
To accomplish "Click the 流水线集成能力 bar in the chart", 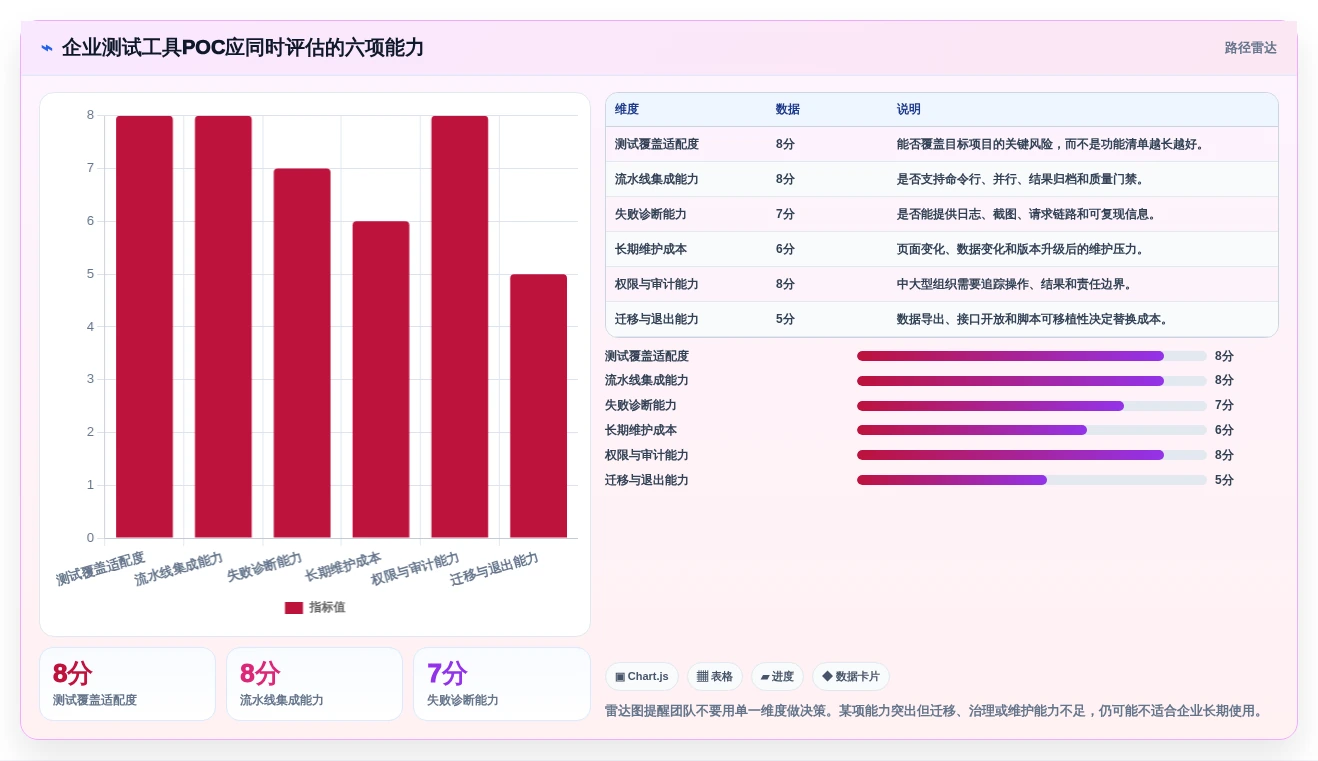I will coord(223,327).
